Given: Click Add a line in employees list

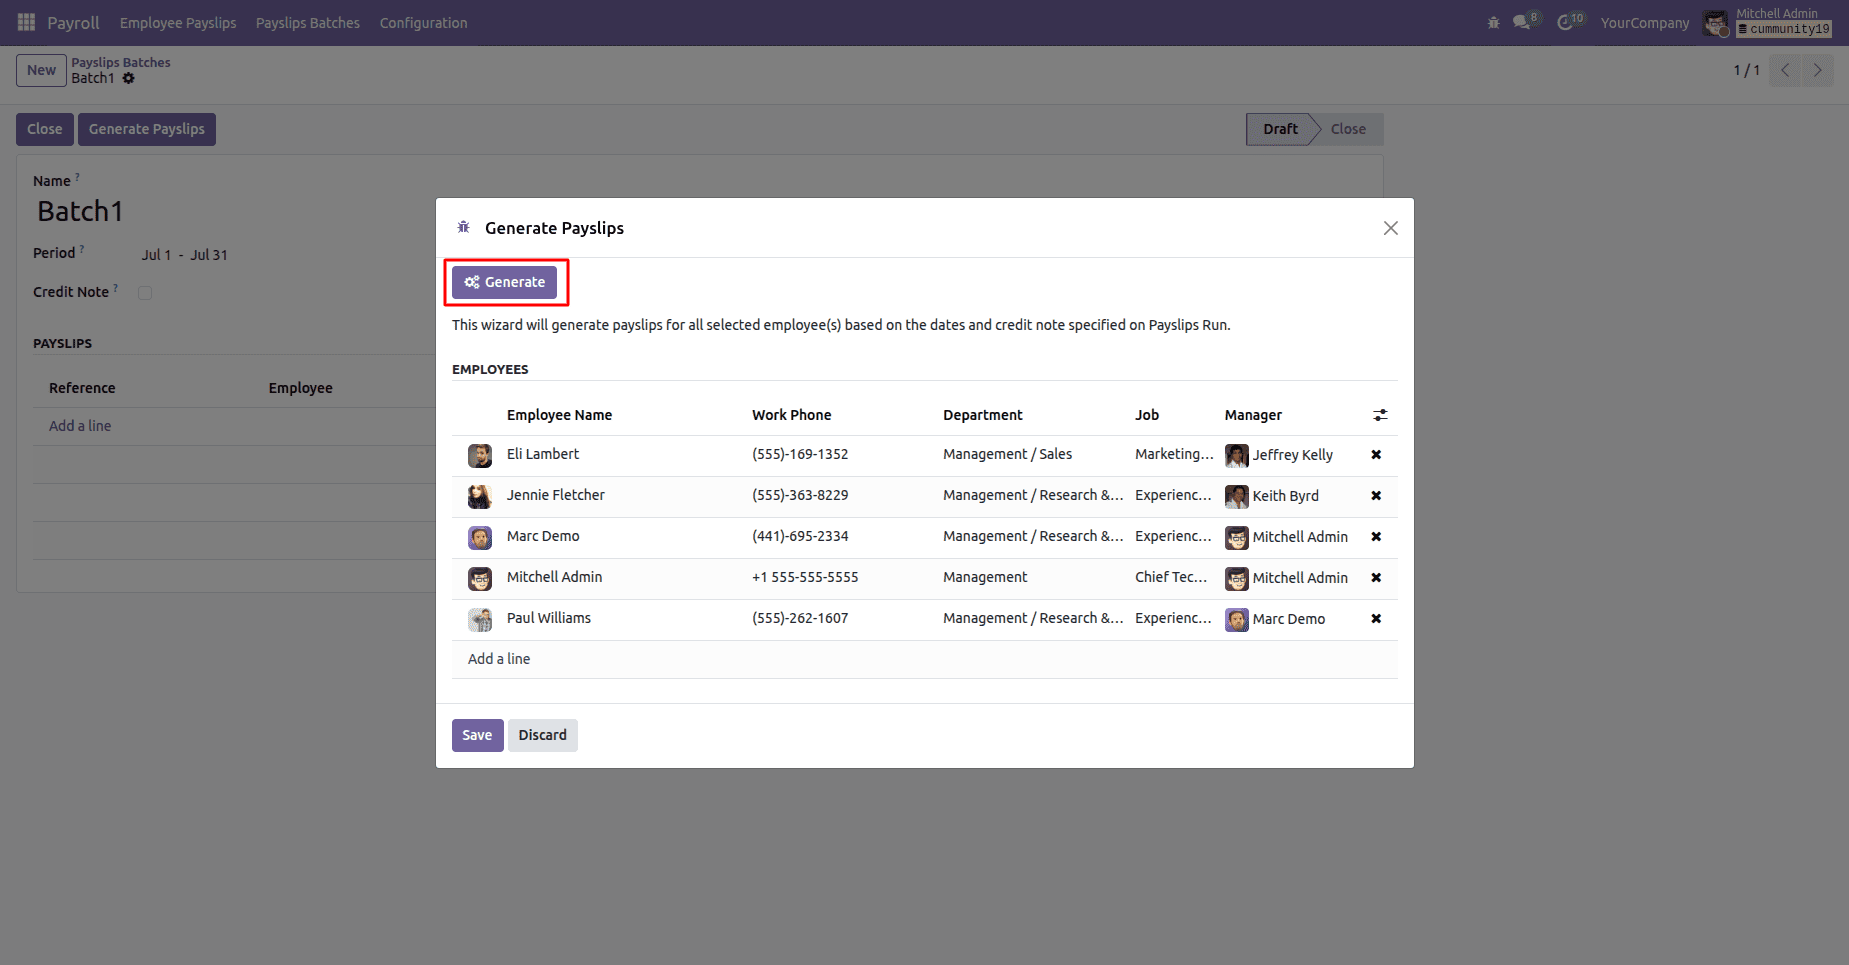Looking at the screenshot, I should coord(499,659).
